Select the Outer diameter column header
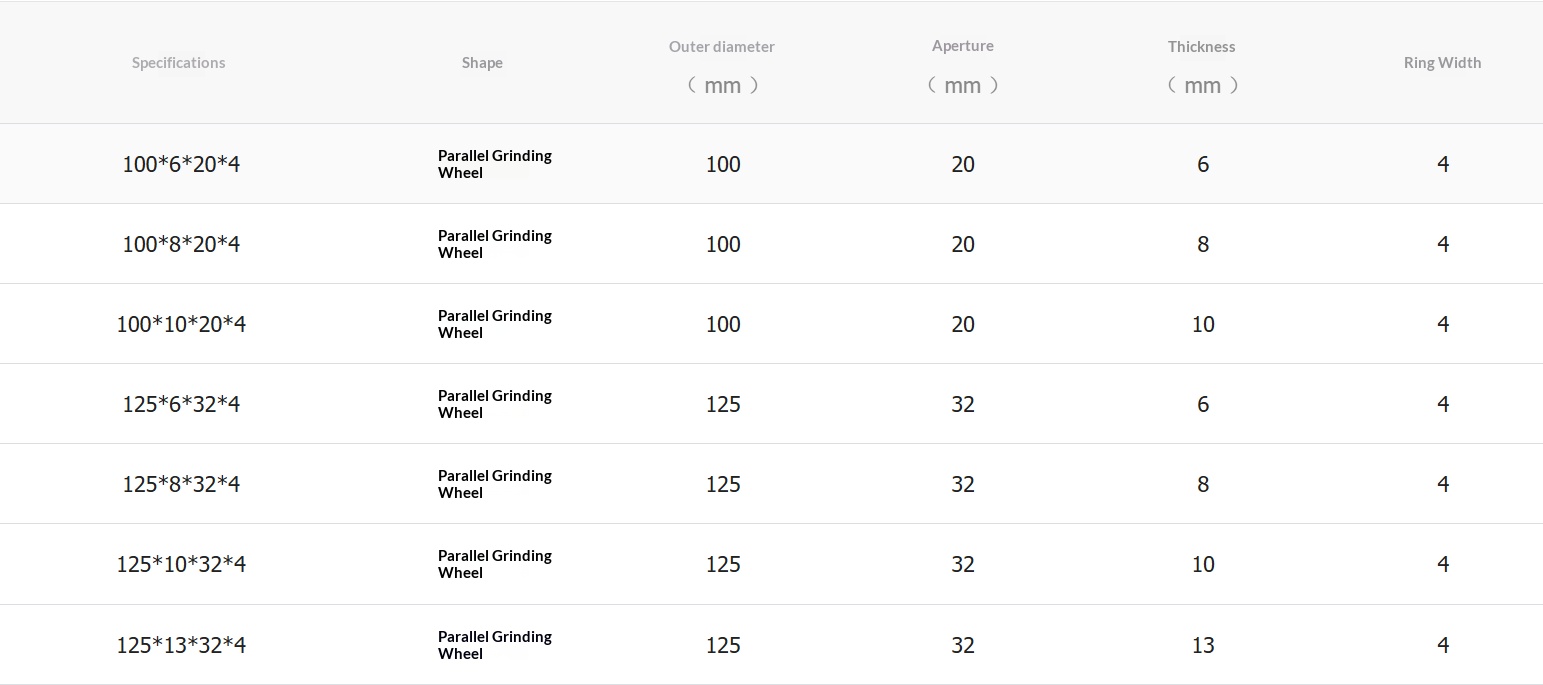1543x685 pixels. pyautogui.click(x=722, y=47)
